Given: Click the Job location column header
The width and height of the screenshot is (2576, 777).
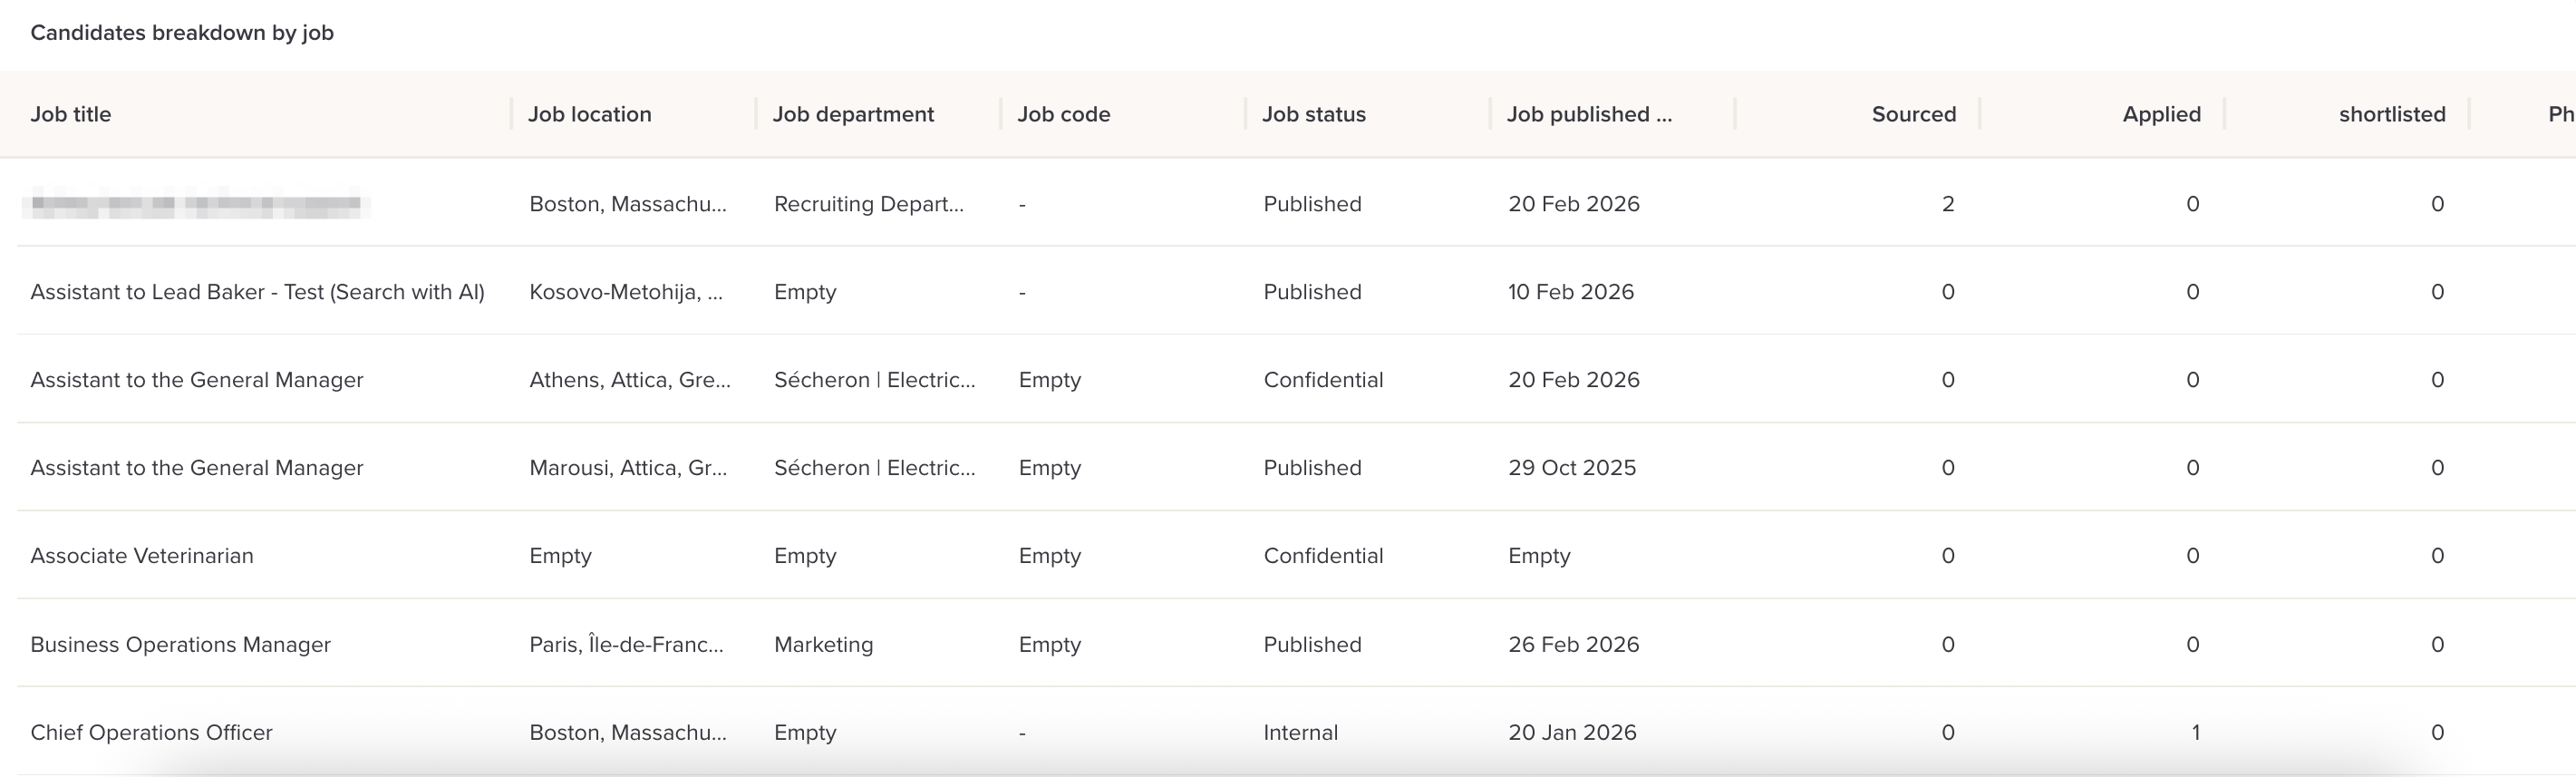Looking at the screenshot, I should pyautogui.click(x=589, y=114).
